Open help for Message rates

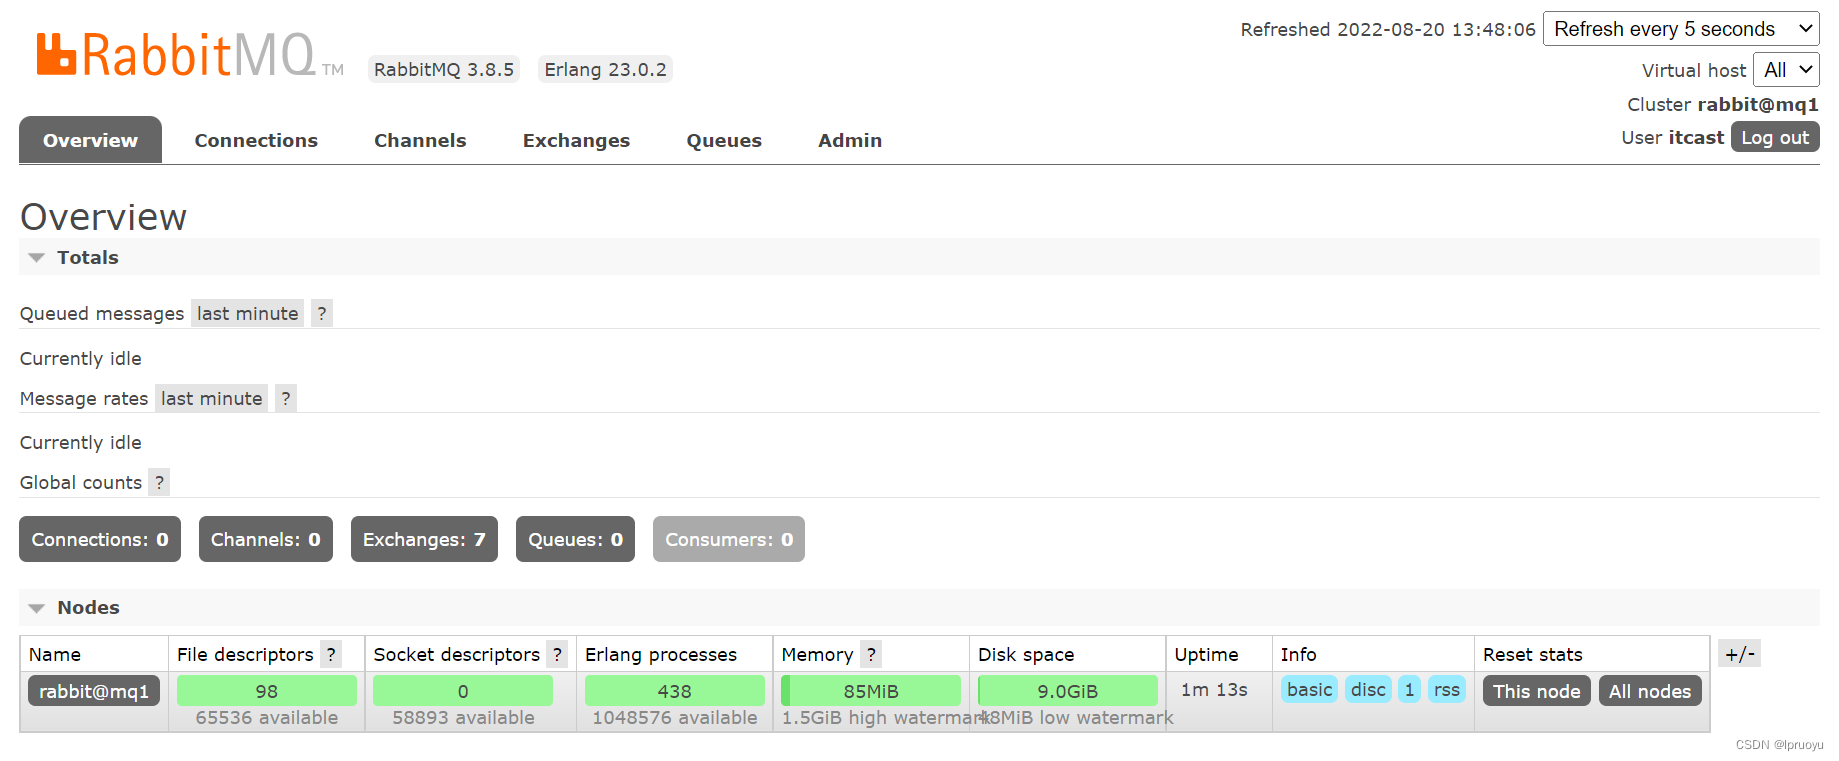pyautogui.click(x=286, y=399)
